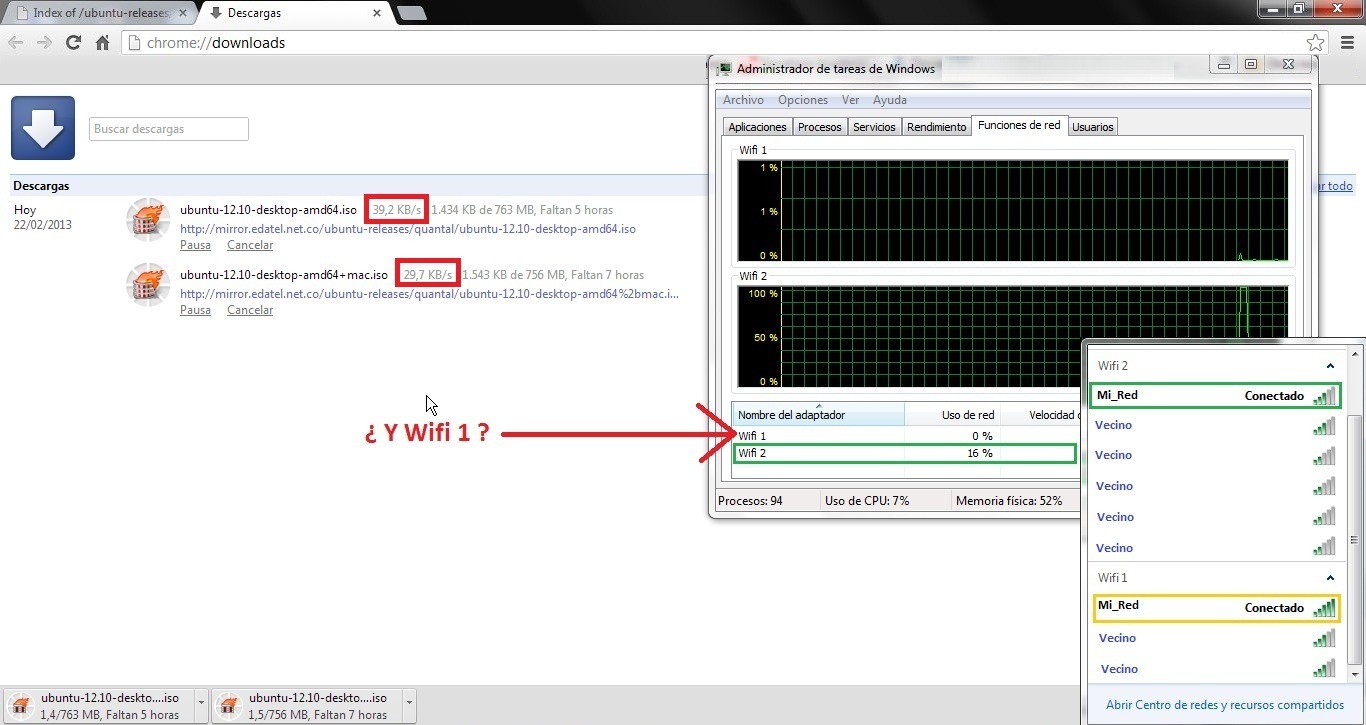Sort by Uso de red column header

click(x=950, y=415)
